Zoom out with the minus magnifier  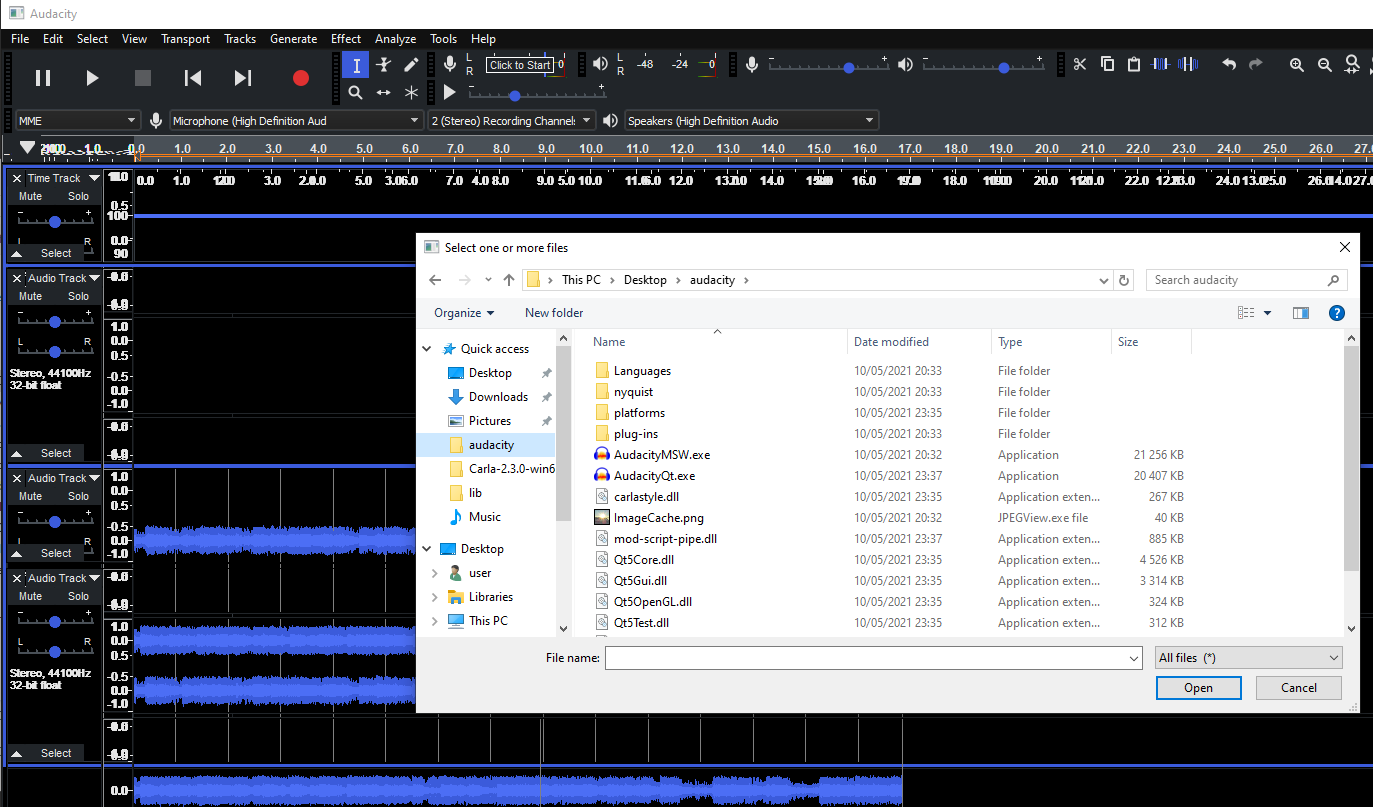(1325, 65)
